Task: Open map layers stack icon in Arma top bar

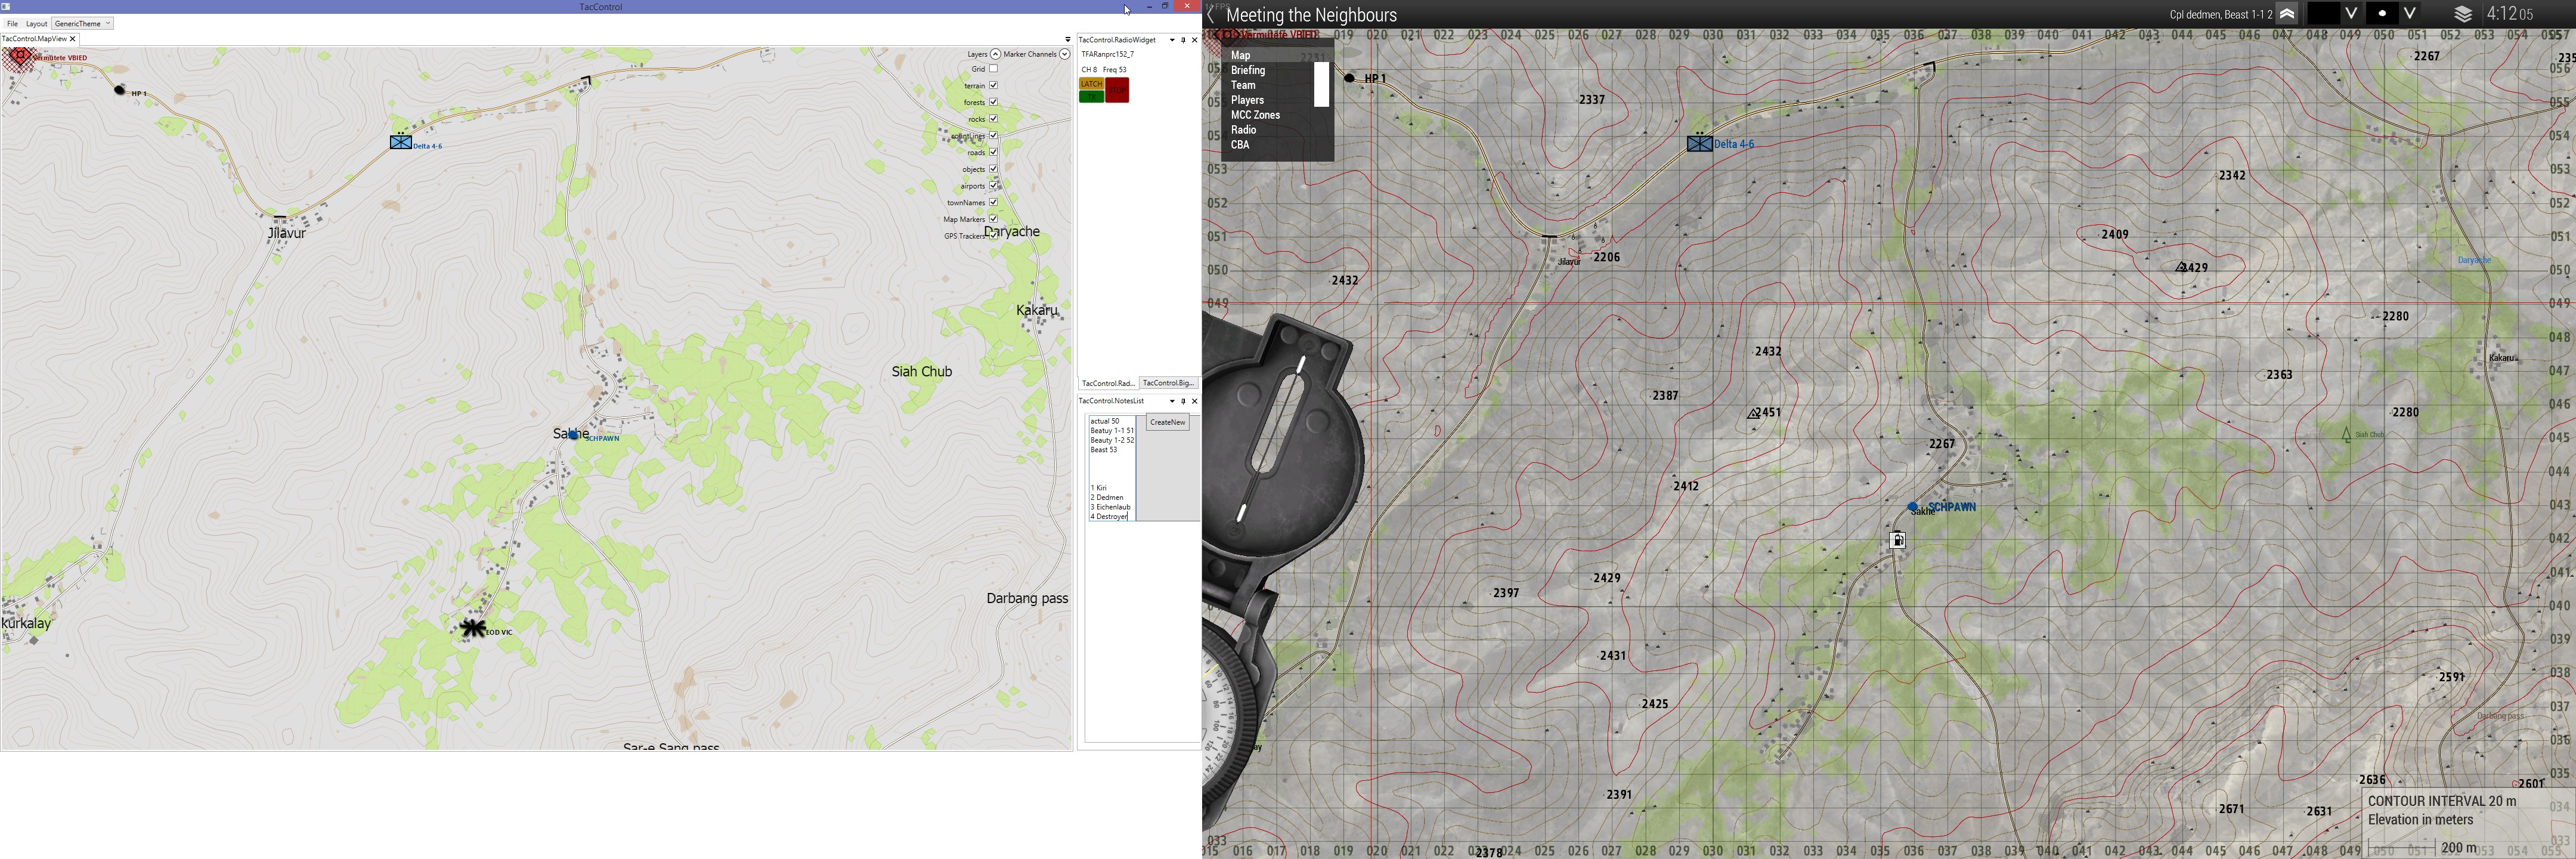Action: point(2463,14)
